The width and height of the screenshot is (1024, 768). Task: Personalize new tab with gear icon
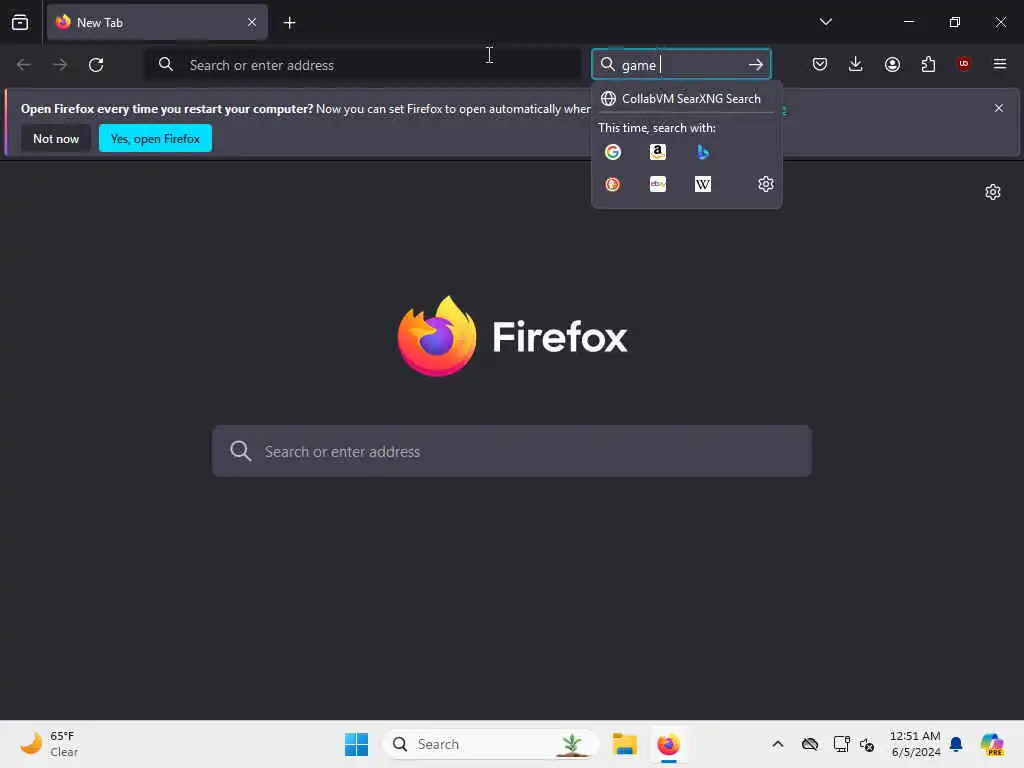[x=992, y=192]
